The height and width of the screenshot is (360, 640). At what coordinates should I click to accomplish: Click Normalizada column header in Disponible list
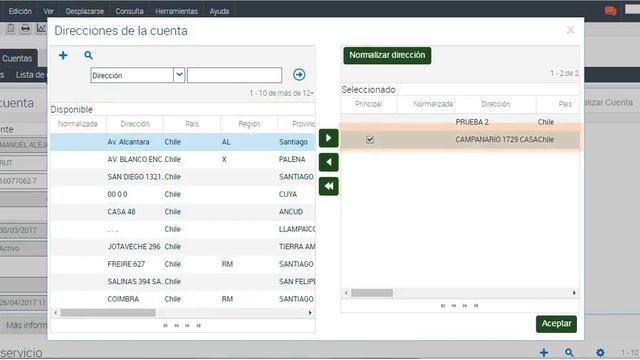tap(78, 124)
